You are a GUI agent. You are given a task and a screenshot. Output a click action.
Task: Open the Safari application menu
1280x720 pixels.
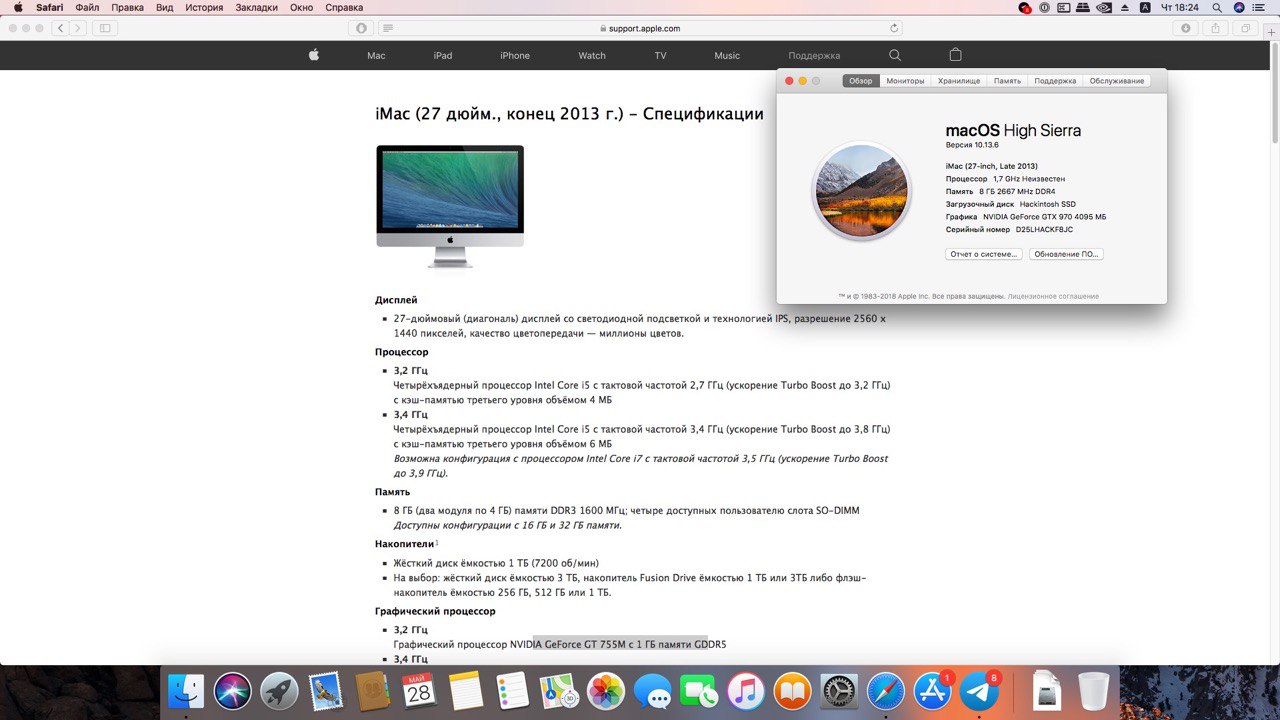[50, 7]
